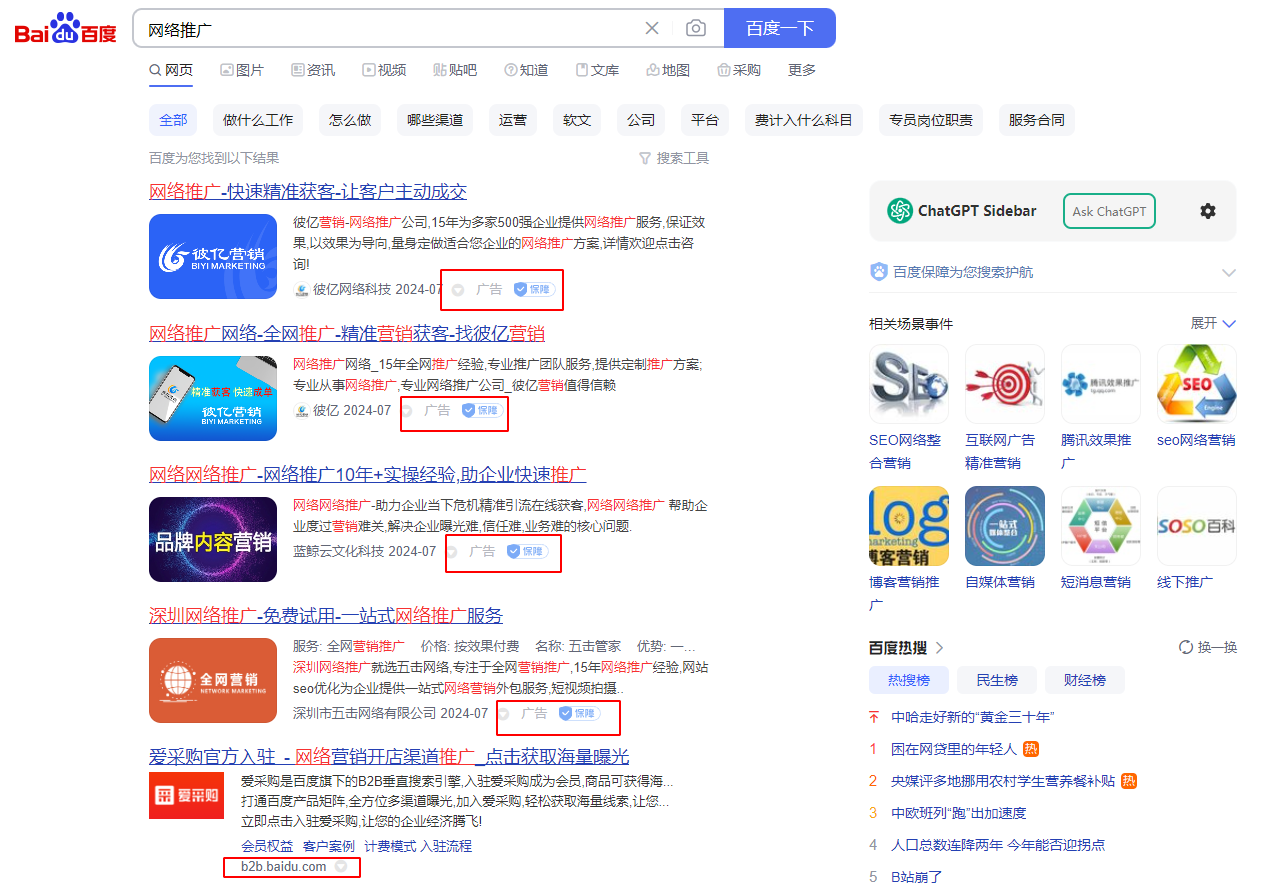This screenshot has width=1271, height=883.
Task: Open camera image search icon
Action: pyautogui.click(x=696, y=28)
